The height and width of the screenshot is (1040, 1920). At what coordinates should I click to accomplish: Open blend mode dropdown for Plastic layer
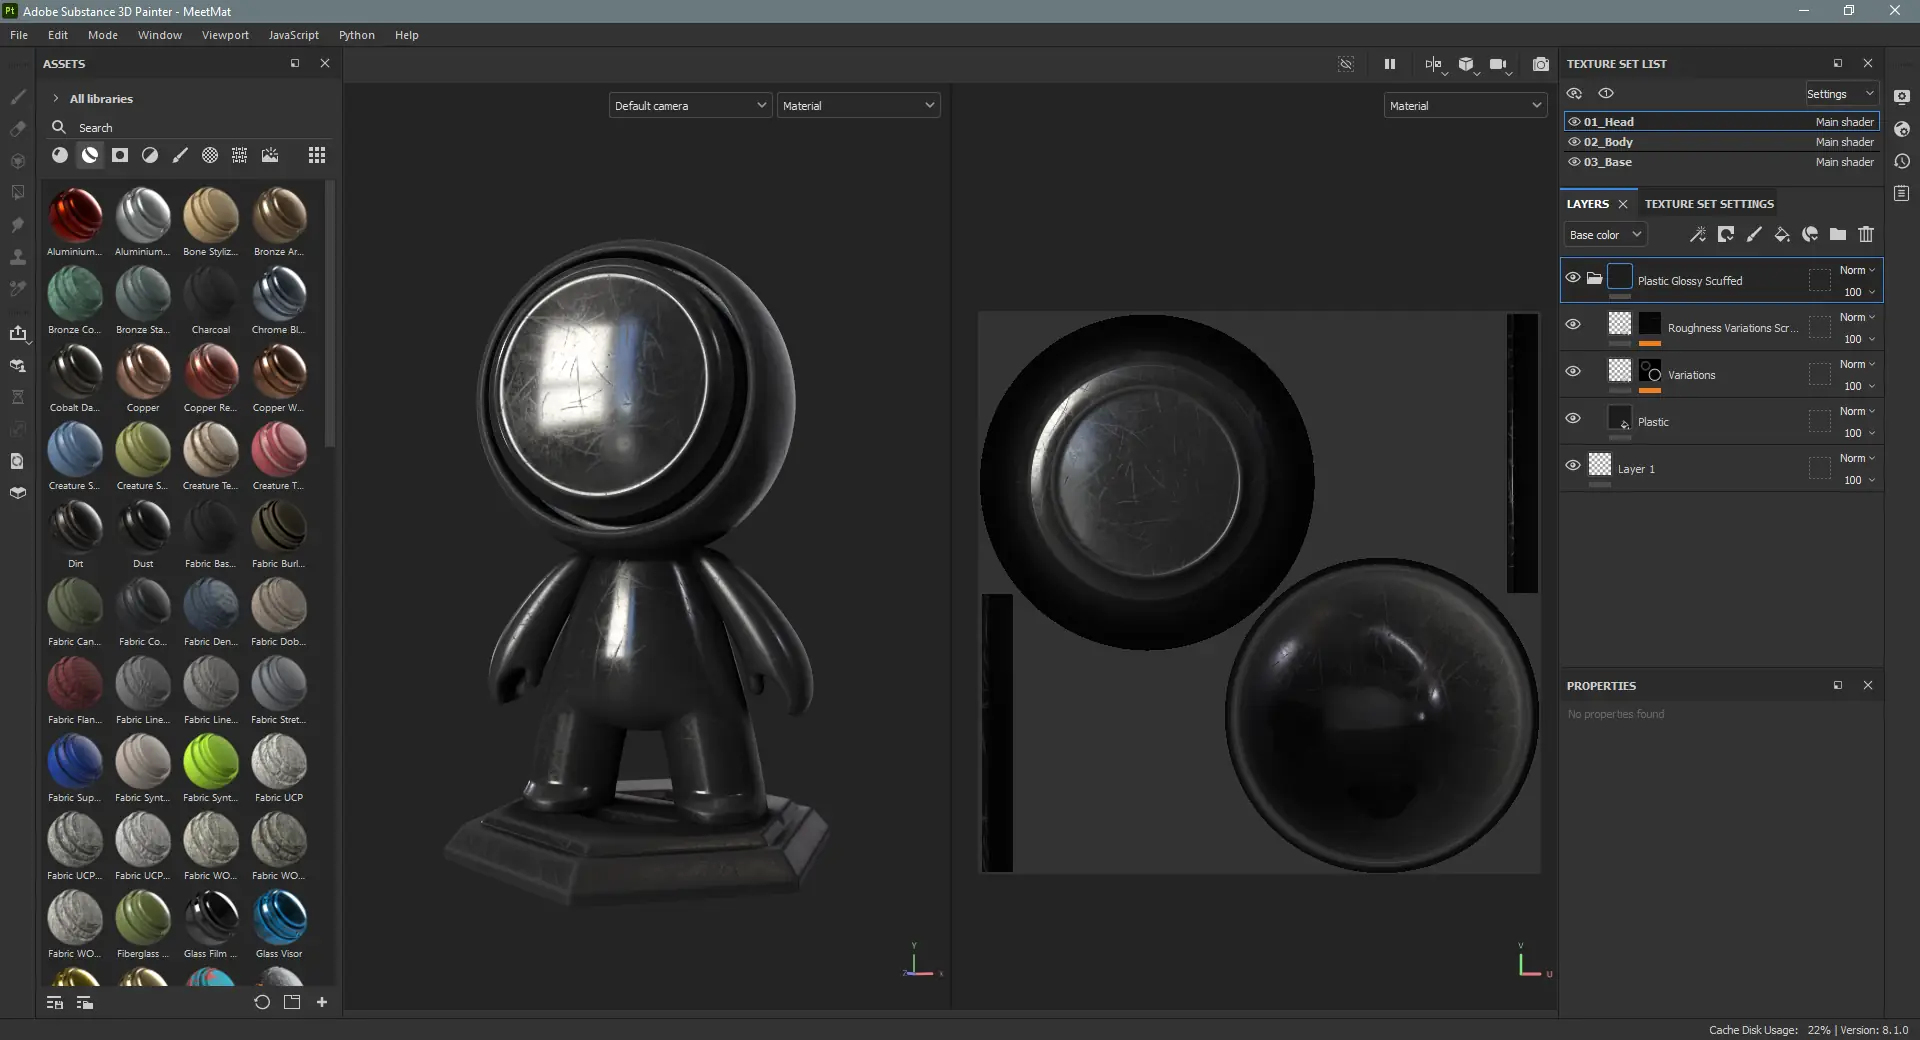pos(1857,411)
